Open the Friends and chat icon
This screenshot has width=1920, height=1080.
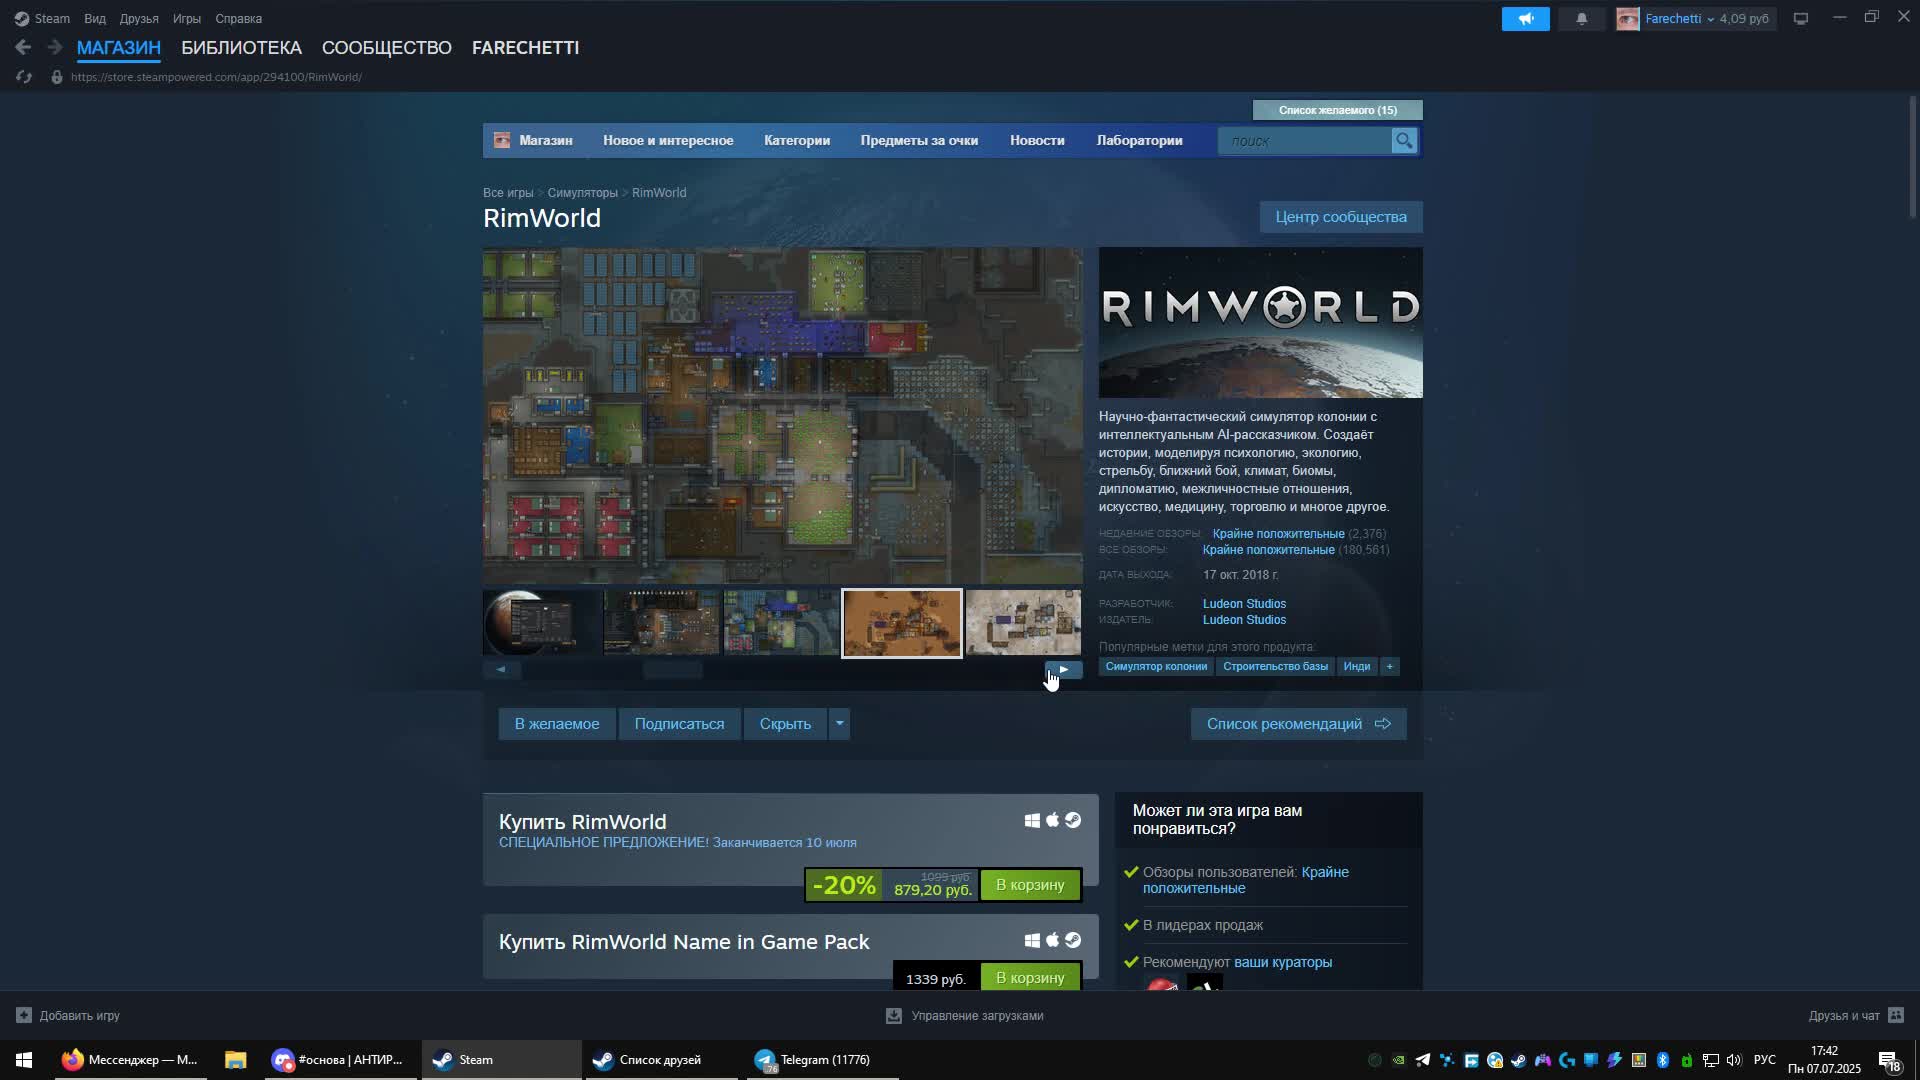(1895, 1015)
